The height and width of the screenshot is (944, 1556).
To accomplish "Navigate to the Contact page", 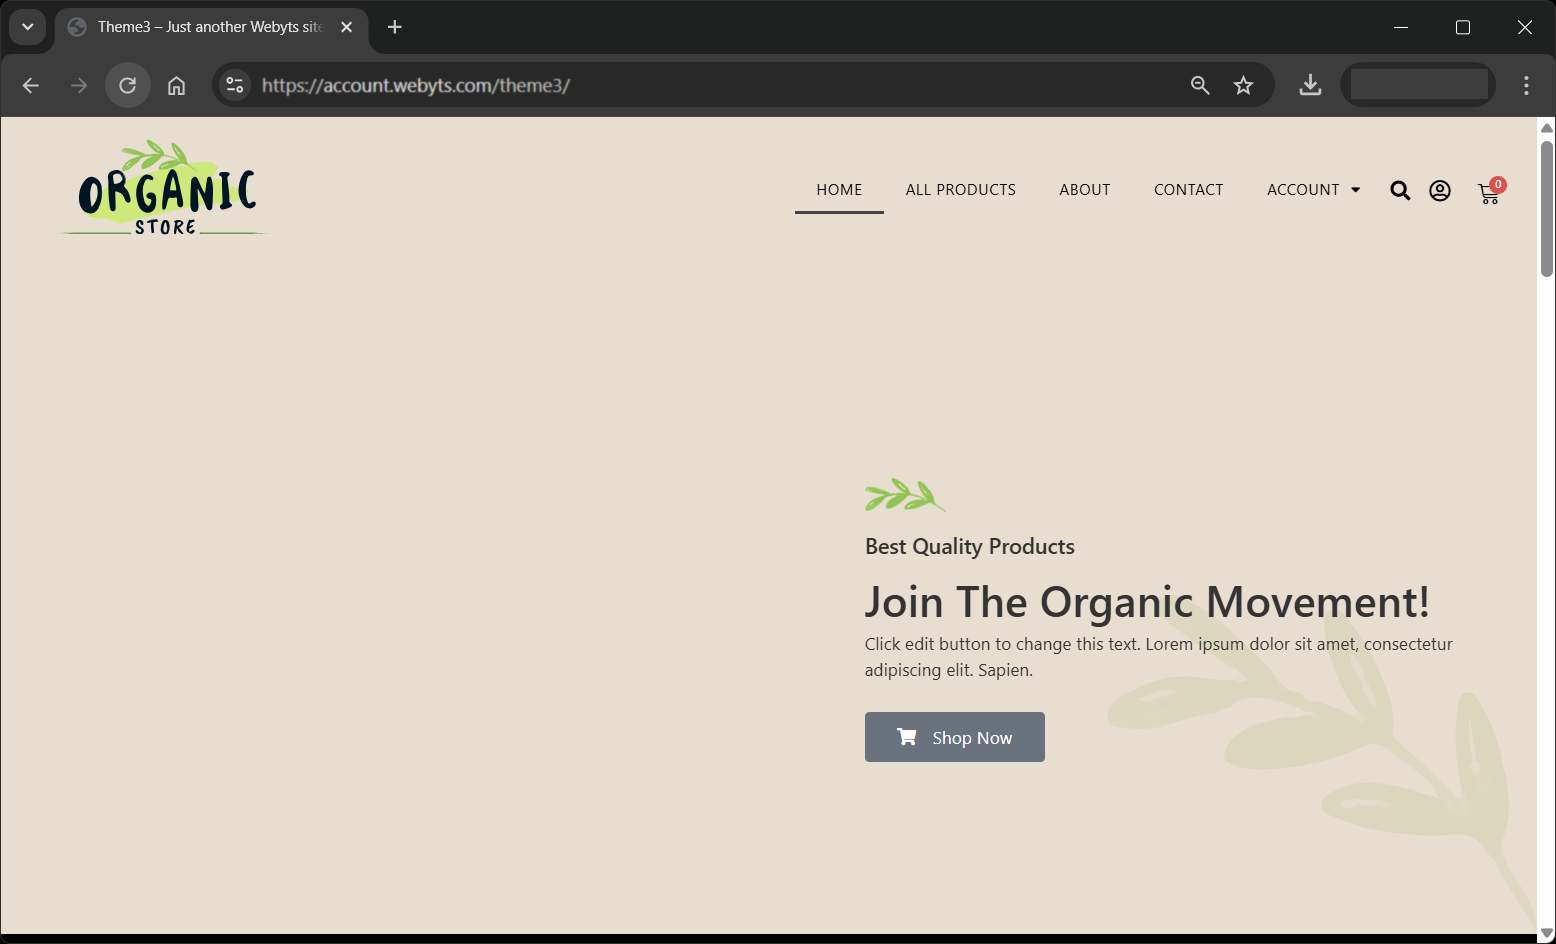I will (x=1188, y=190).
